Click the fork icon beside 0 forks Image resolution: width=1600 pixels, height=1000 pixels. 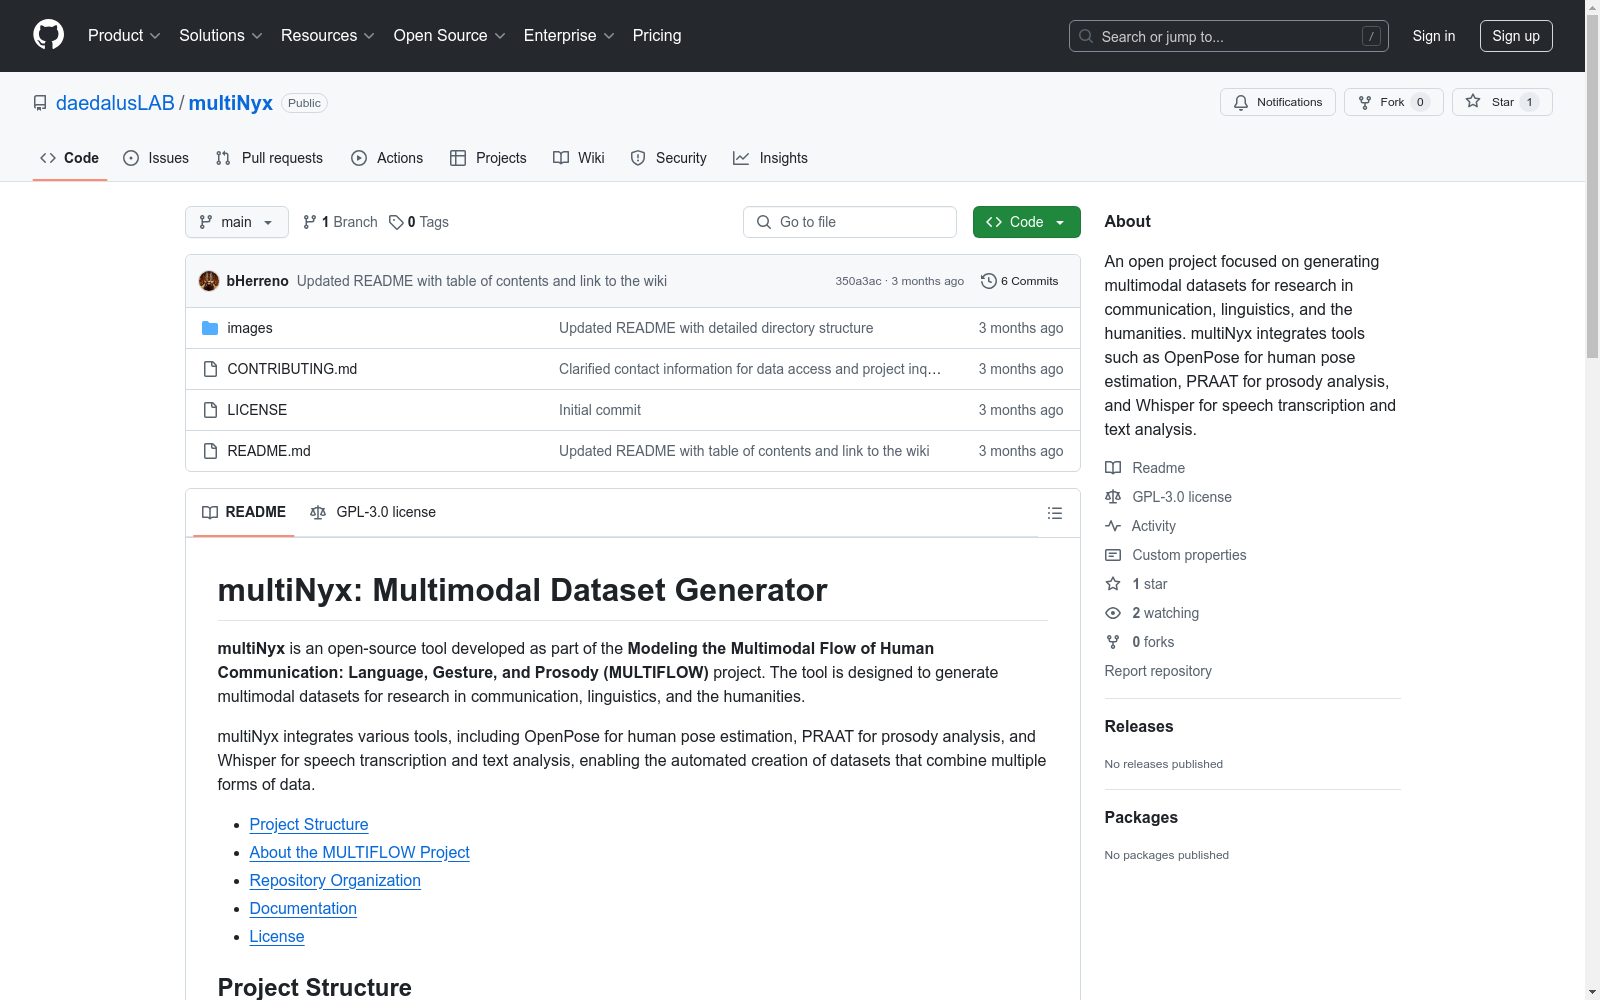[1113, 642]
